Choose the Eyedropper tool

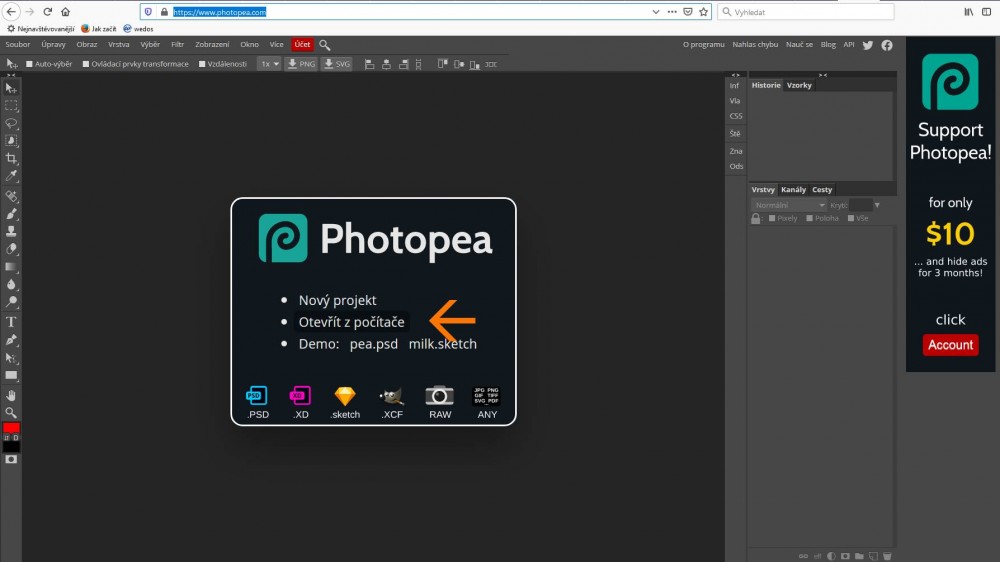(12, 176)
